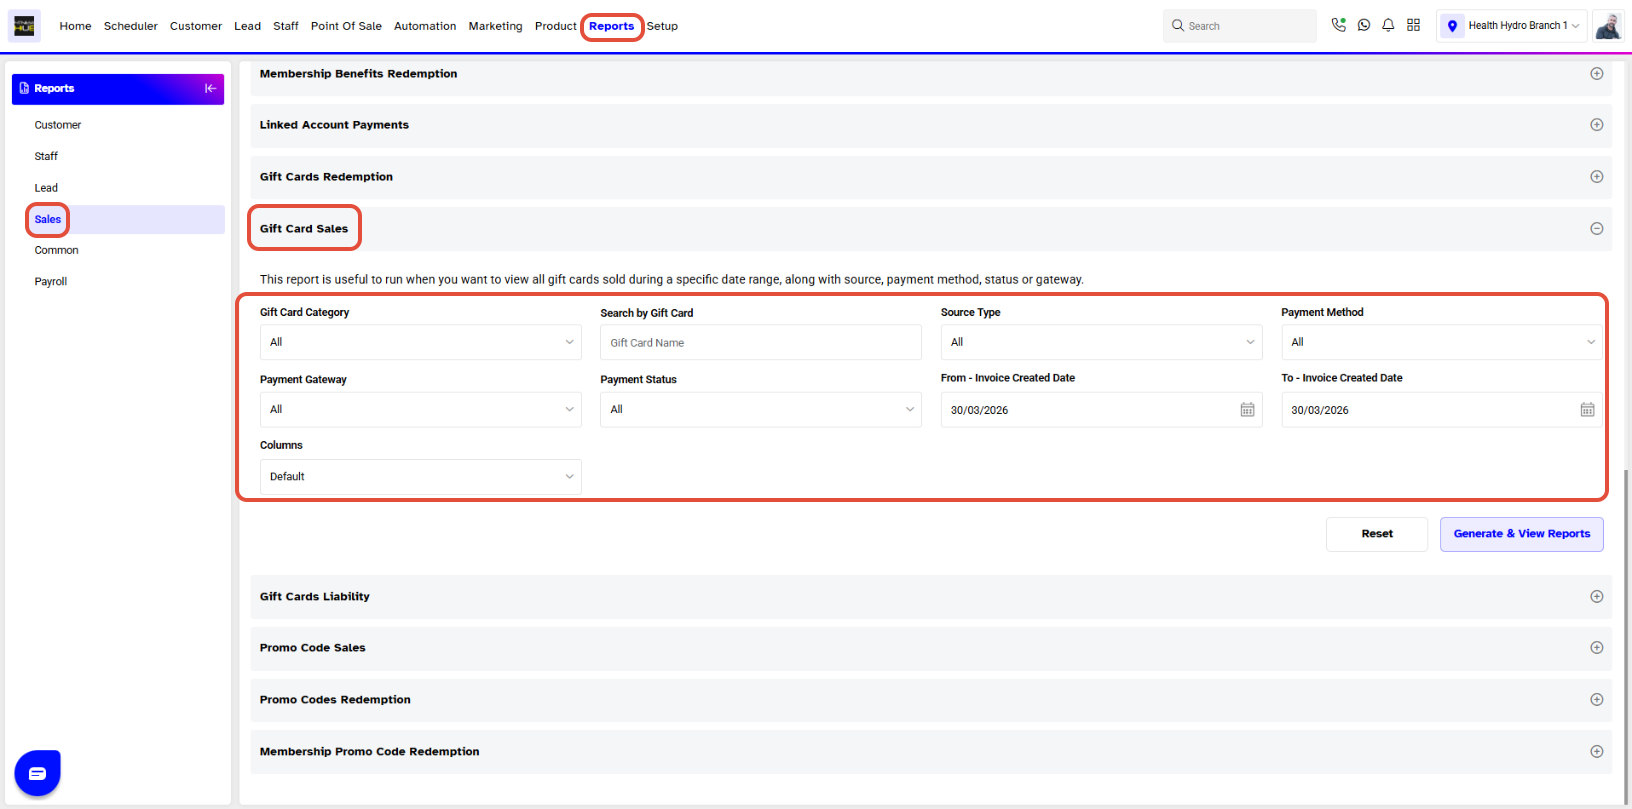Screen dimensions: 1632x809
Task: Expand Gift Cards Redemption with the plus icon
Action: pyautogui.click(x=1597, y=177)
